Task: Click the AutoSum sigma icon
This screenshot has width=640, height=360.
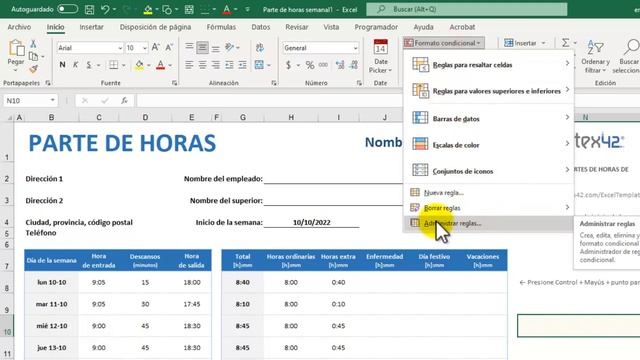Action: coord(565,42)
